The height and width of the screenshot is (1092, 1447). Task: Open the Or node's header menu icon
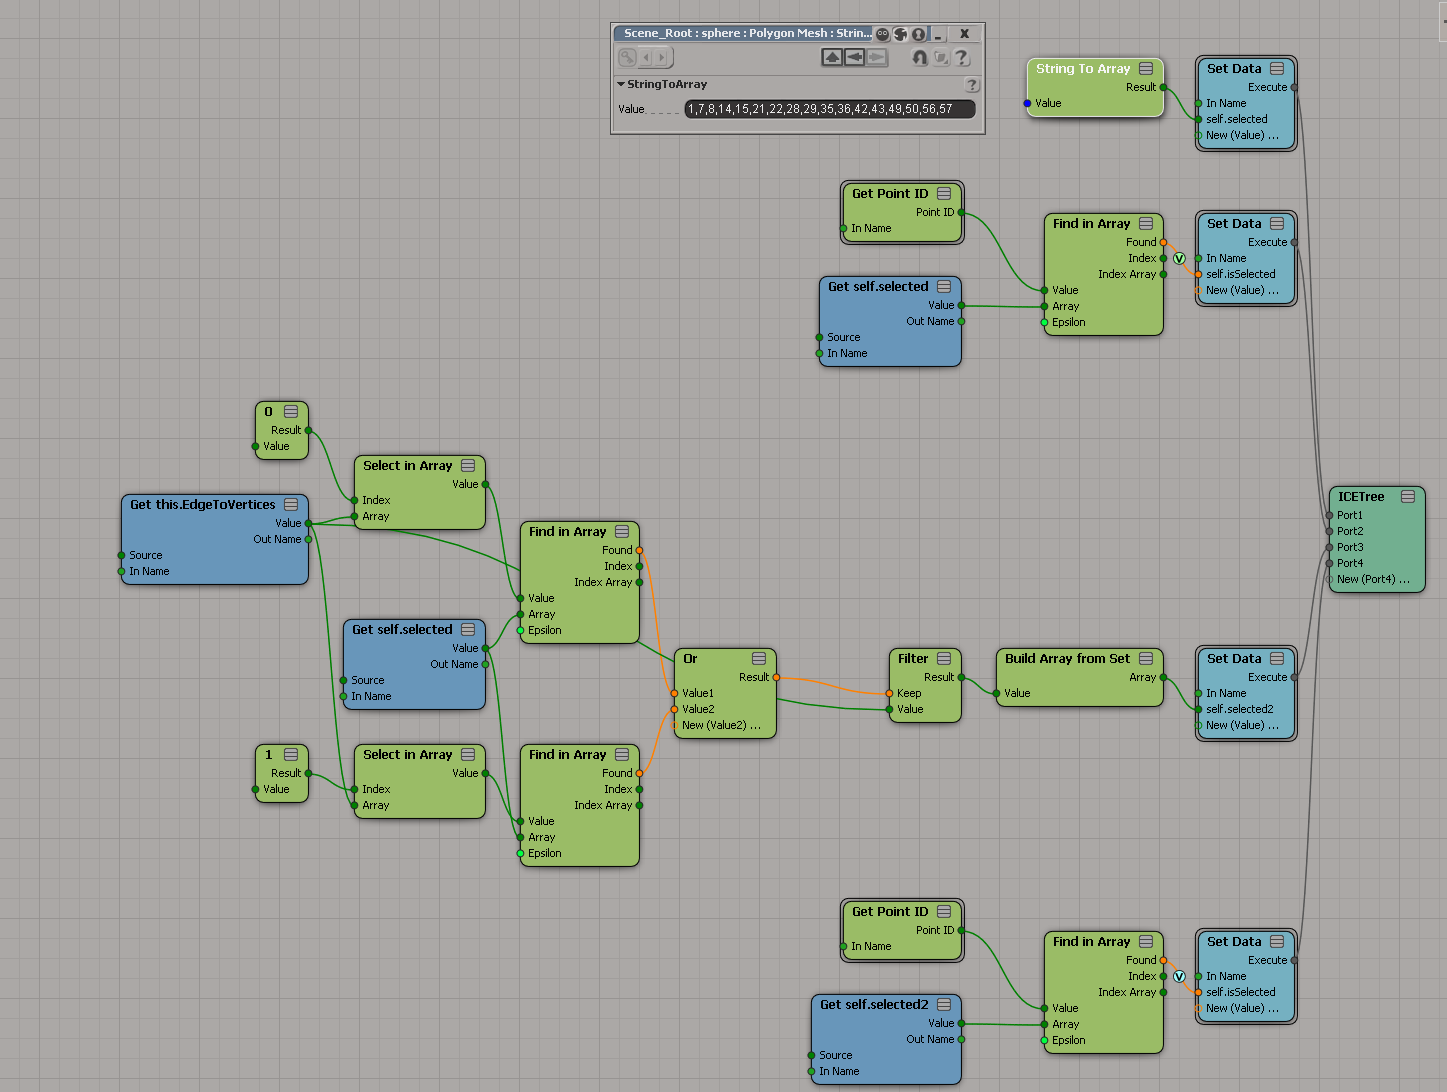[x=759, y=659]
